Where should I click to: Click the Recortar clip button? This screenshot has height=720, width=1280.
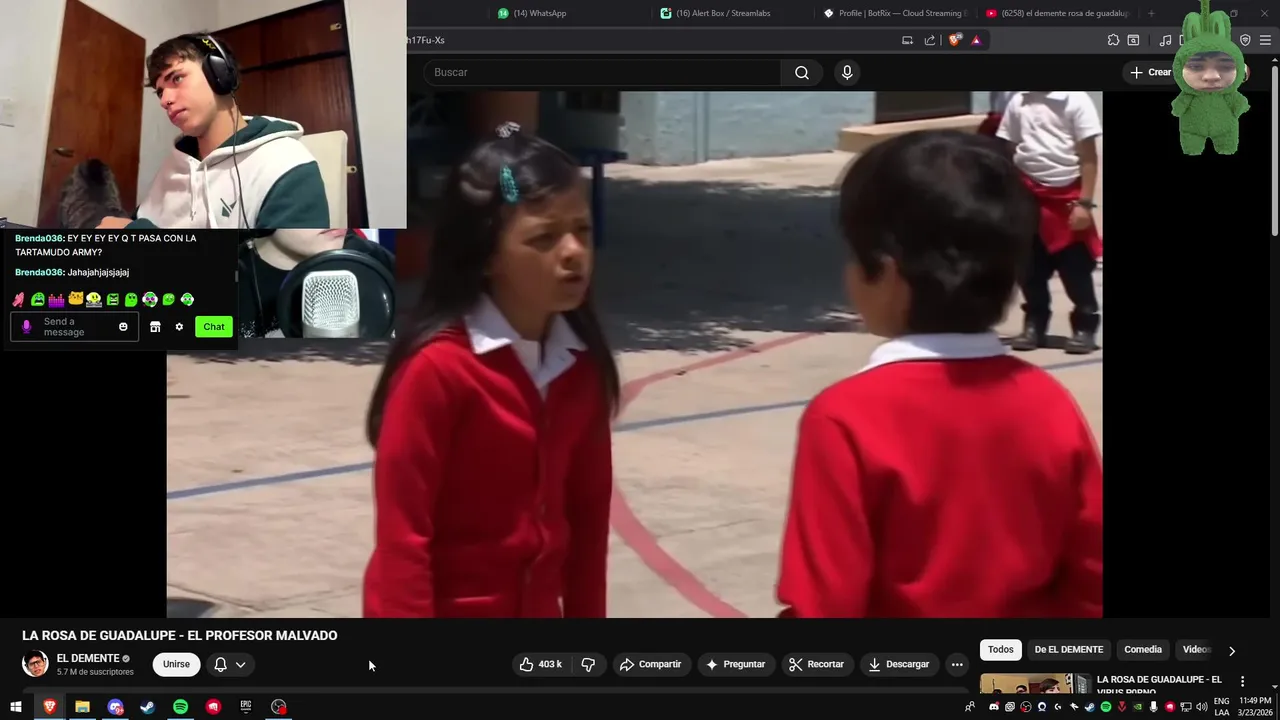(816, 664)
